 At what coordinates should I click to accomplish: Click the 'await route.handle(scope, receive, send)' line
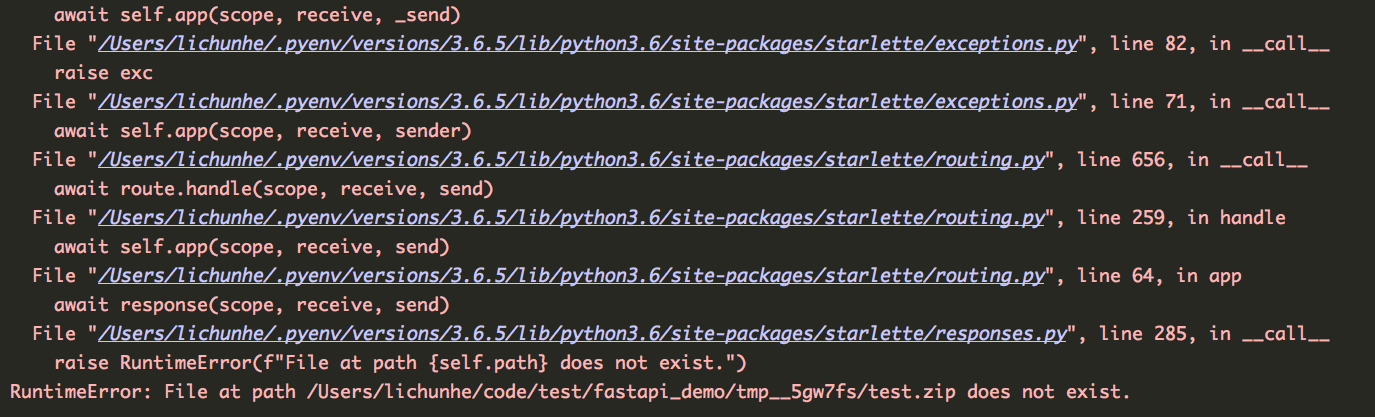click(273, 189)
